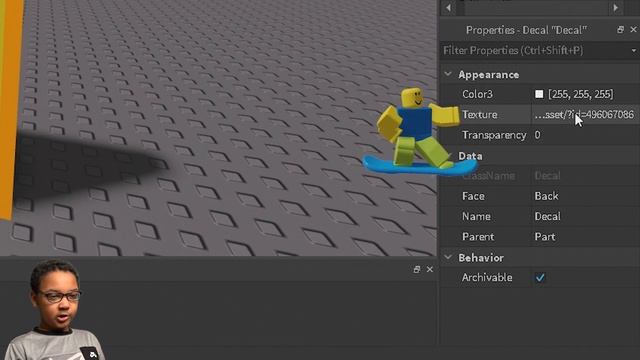
Task: Edit the Texture asset id field
Action: coord(584,115)
